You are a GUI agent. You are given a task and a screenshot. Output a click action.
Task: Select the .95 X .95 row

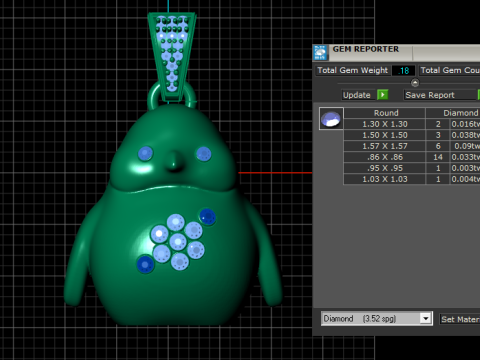(412, 168)
